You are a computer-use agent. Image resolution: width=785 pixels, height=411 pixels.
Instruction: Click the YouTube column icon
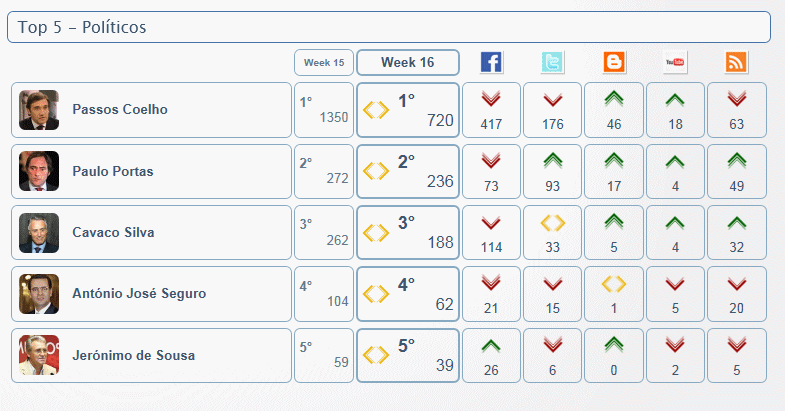[676, 62]
